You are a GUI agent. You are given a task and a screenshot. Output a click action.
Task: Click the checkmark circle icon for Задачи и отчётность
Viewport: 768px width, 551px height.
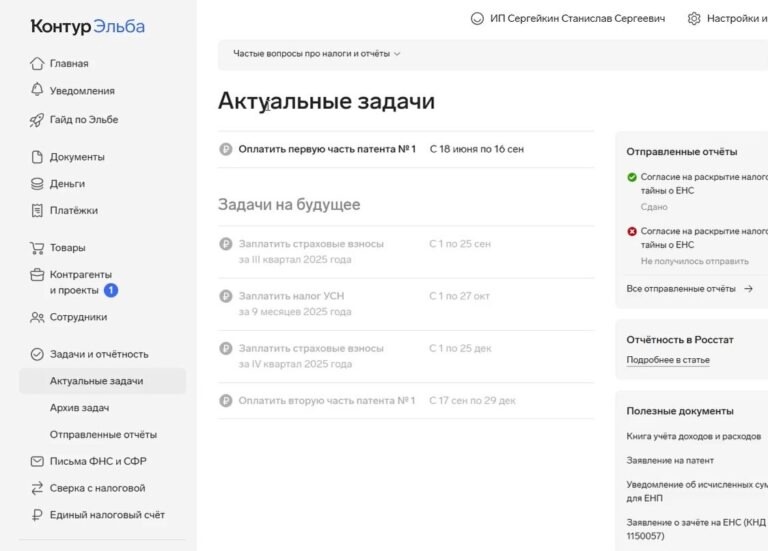point(37,354)
